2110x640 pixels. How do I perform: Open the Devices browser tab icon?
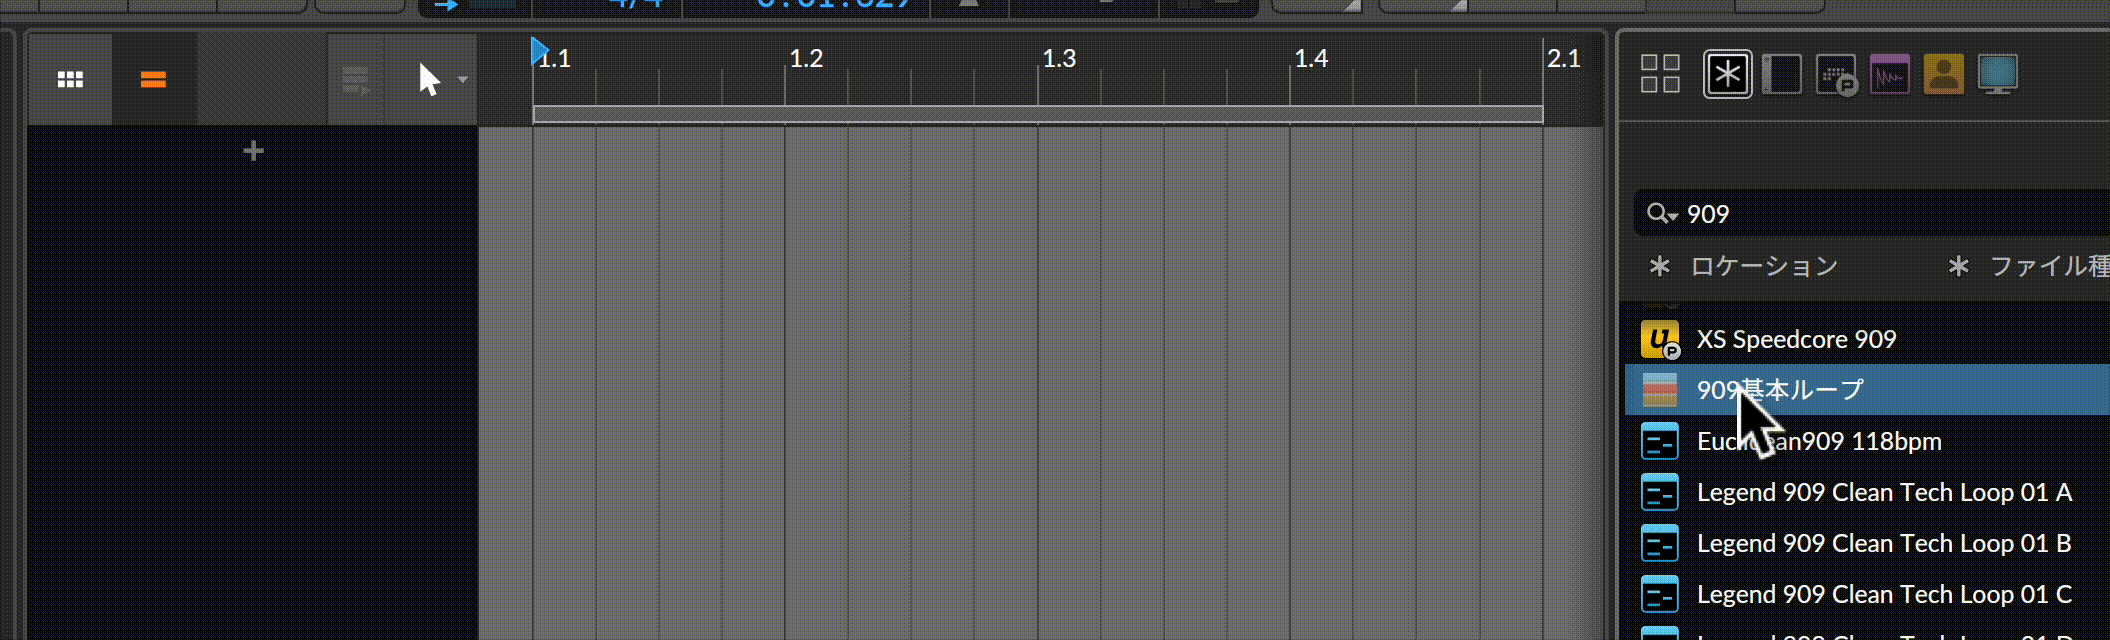[x=1781, y=74]
